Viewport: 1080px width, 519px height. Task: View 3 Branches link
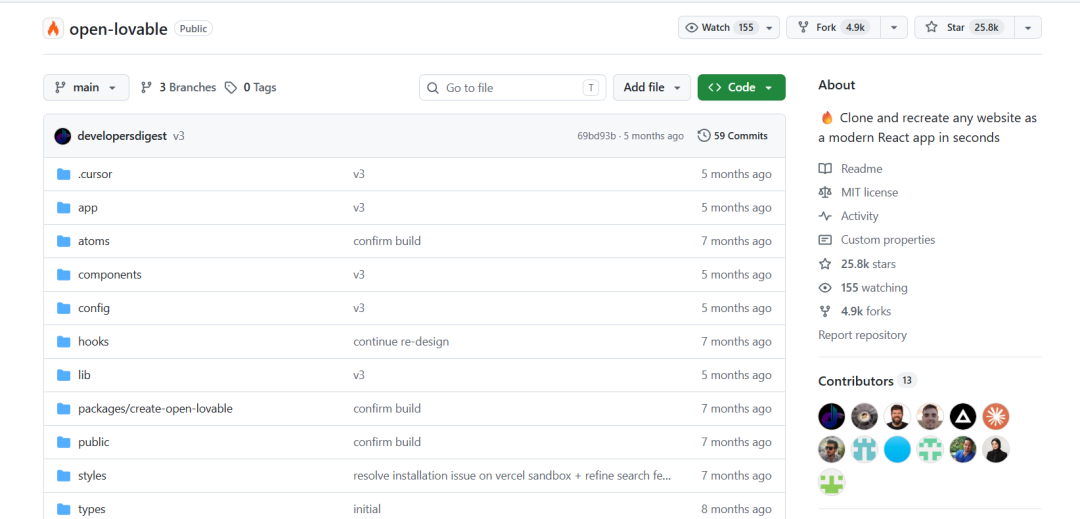178,87
